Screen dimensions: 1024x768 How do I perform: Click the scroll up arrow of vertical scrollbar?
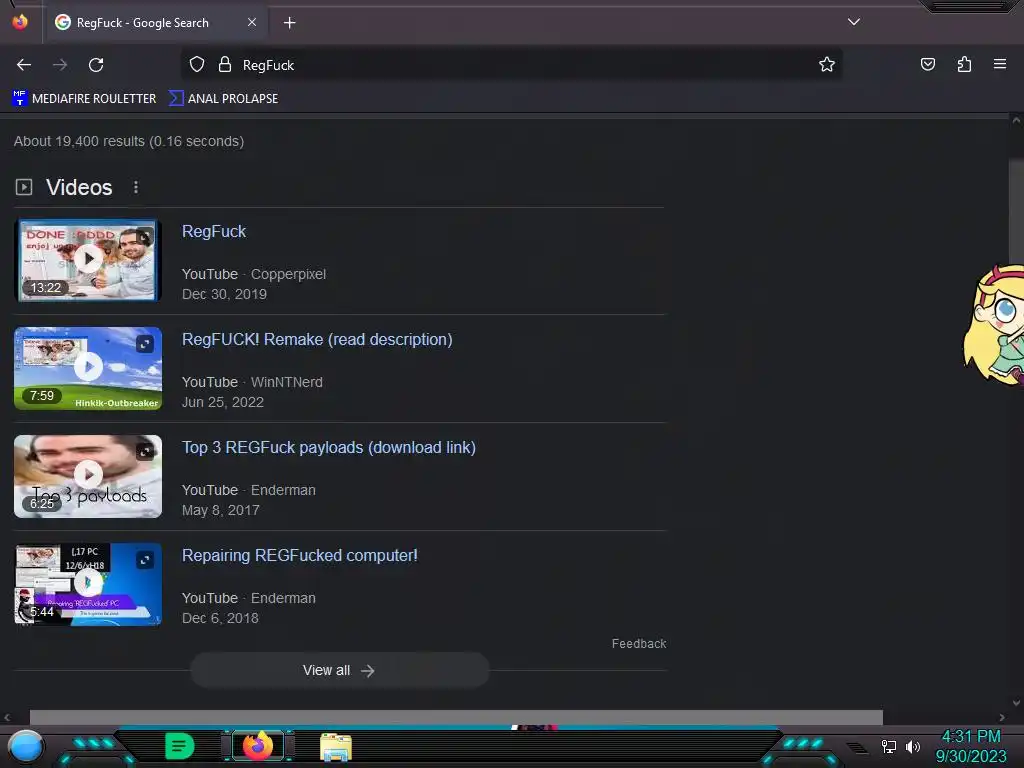click(1016, 120)
